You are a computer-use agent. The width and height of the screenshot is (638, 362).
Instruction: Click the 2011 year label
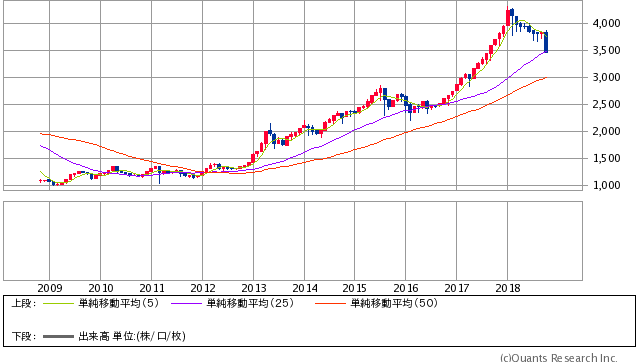(151, 288)
